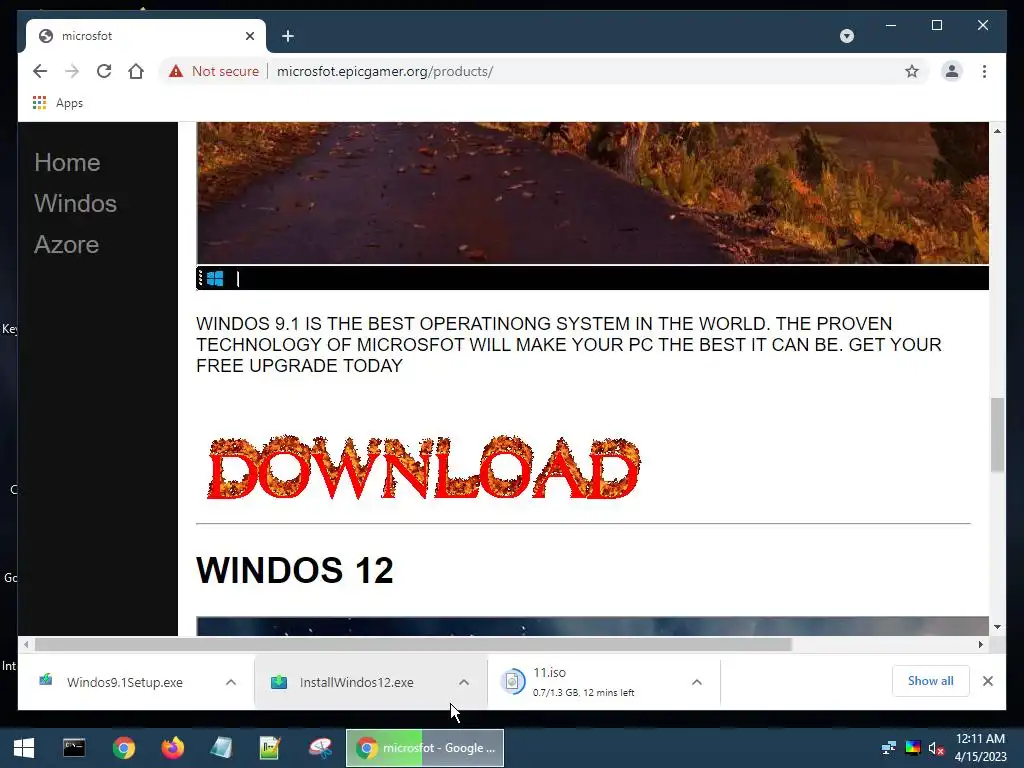Open the clock showing 12:11 AM

[x=980, y=748]
